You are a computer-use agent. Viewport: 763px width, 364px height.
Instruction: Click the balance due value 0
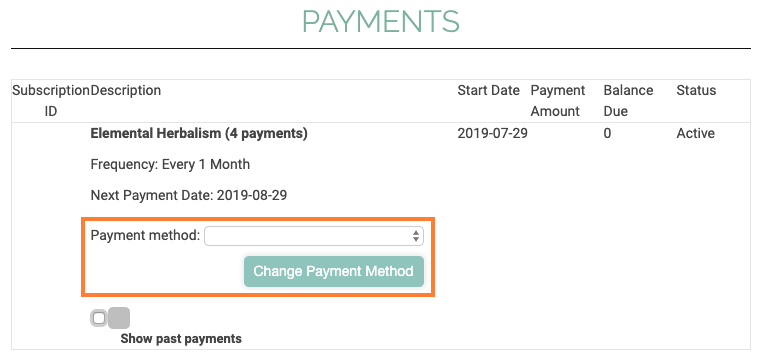point(607,133)
